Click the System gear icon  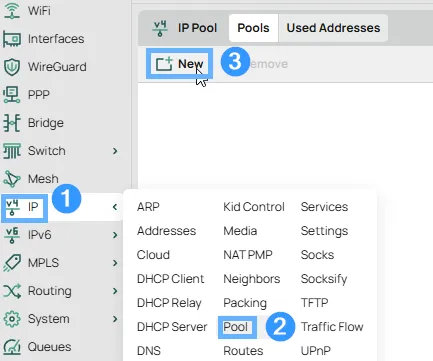[x=12, y=319]
